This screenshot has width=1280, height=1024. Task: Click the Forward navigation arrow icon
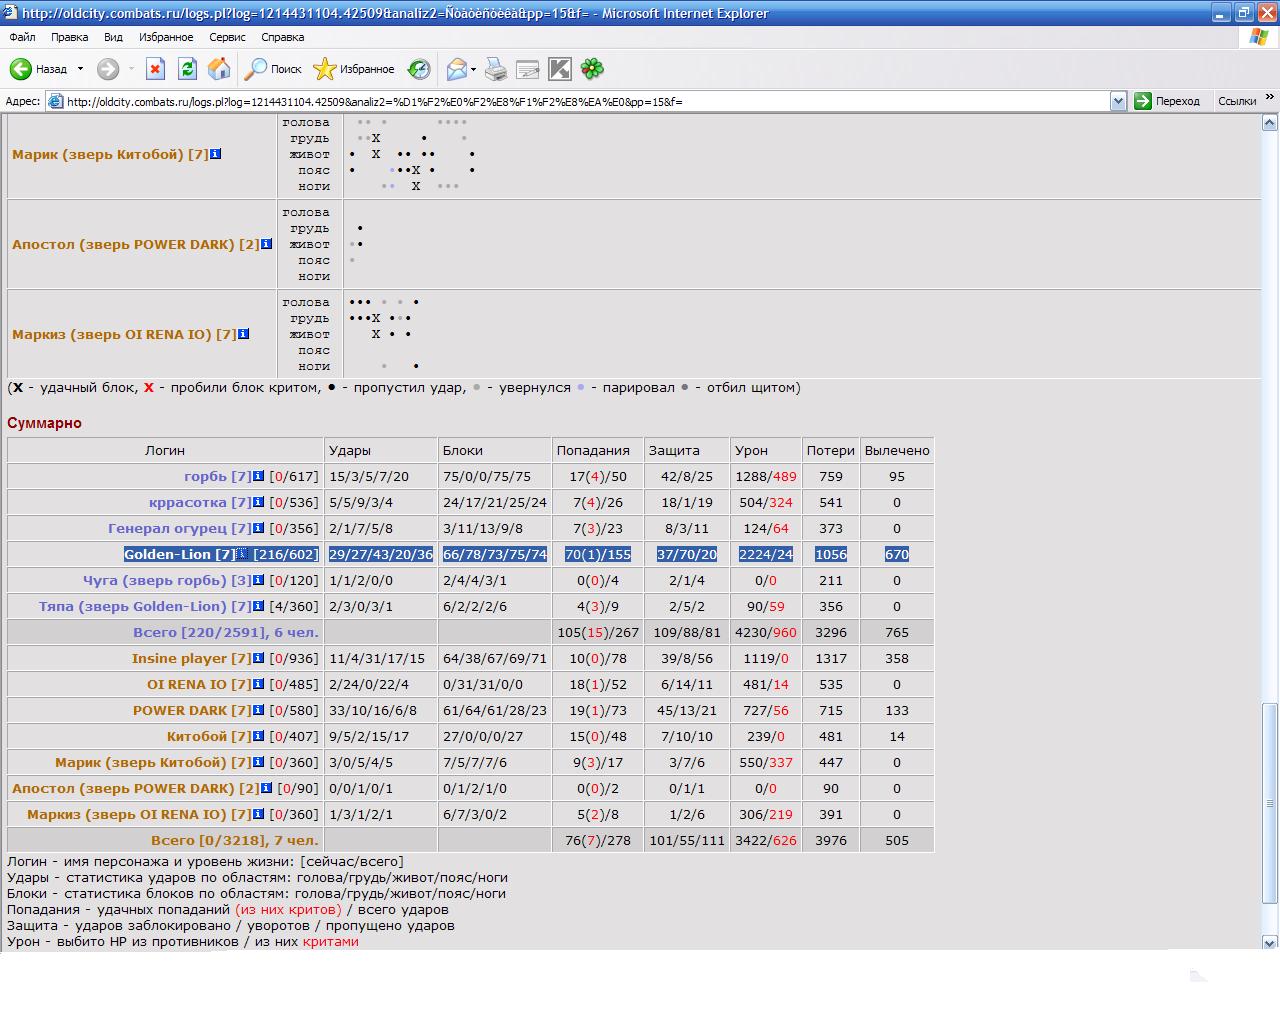pos(108,69)
